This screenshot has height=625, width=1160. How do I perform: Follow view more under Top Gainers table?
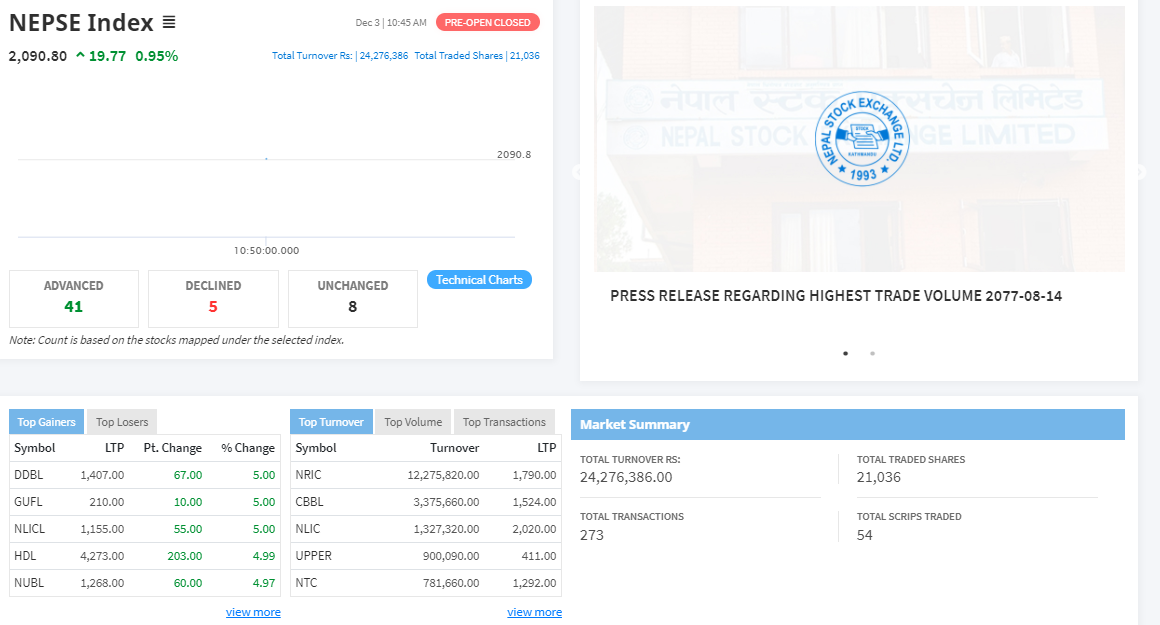click(253, 612)
